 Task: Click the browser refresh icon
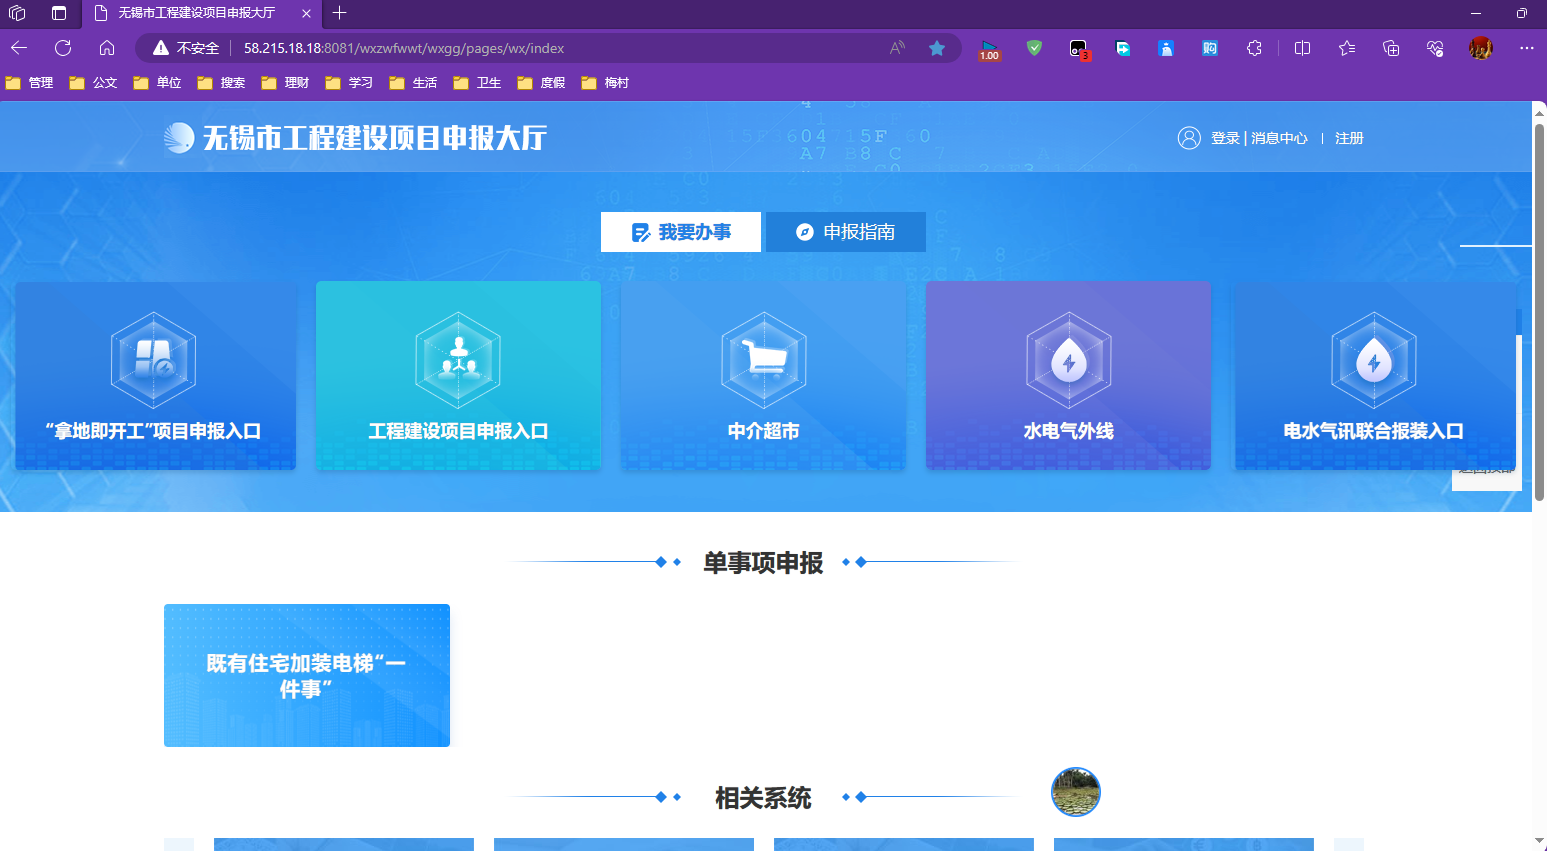pyautogui.click(x=63, y=48)
